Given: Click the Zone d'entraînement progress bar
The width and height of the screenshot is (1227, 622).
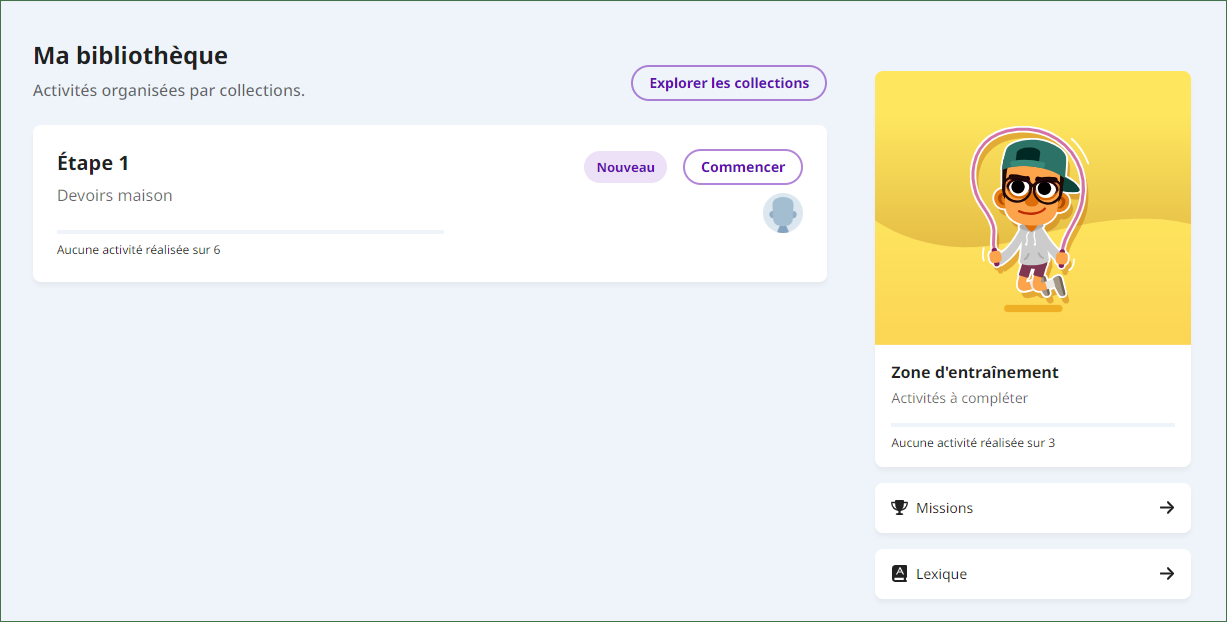Looking at the screenshot, I should [1033, 425].
